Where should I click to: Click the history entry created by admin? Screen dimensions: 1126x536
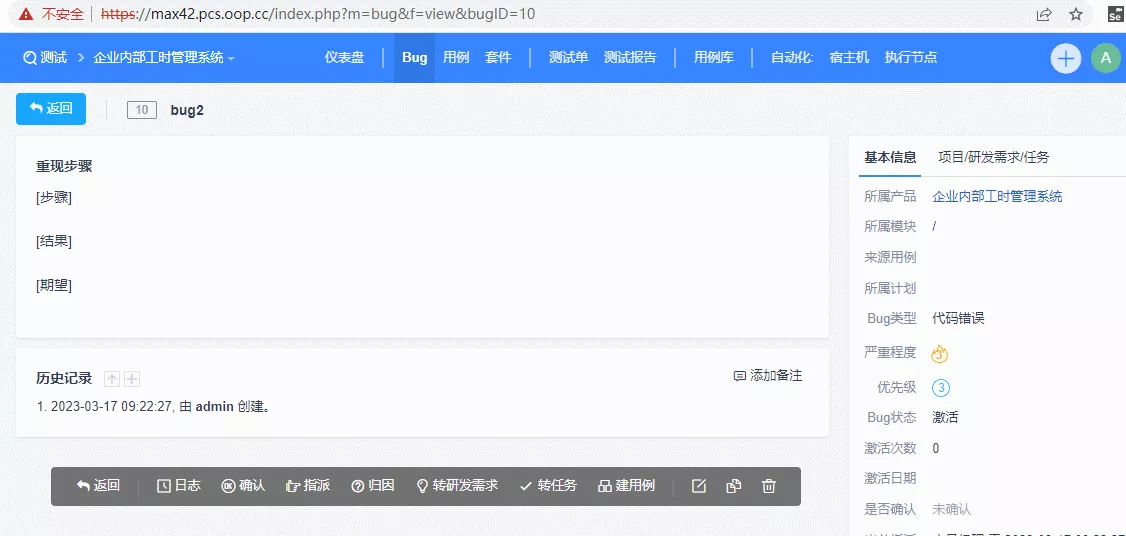[154, 407]
